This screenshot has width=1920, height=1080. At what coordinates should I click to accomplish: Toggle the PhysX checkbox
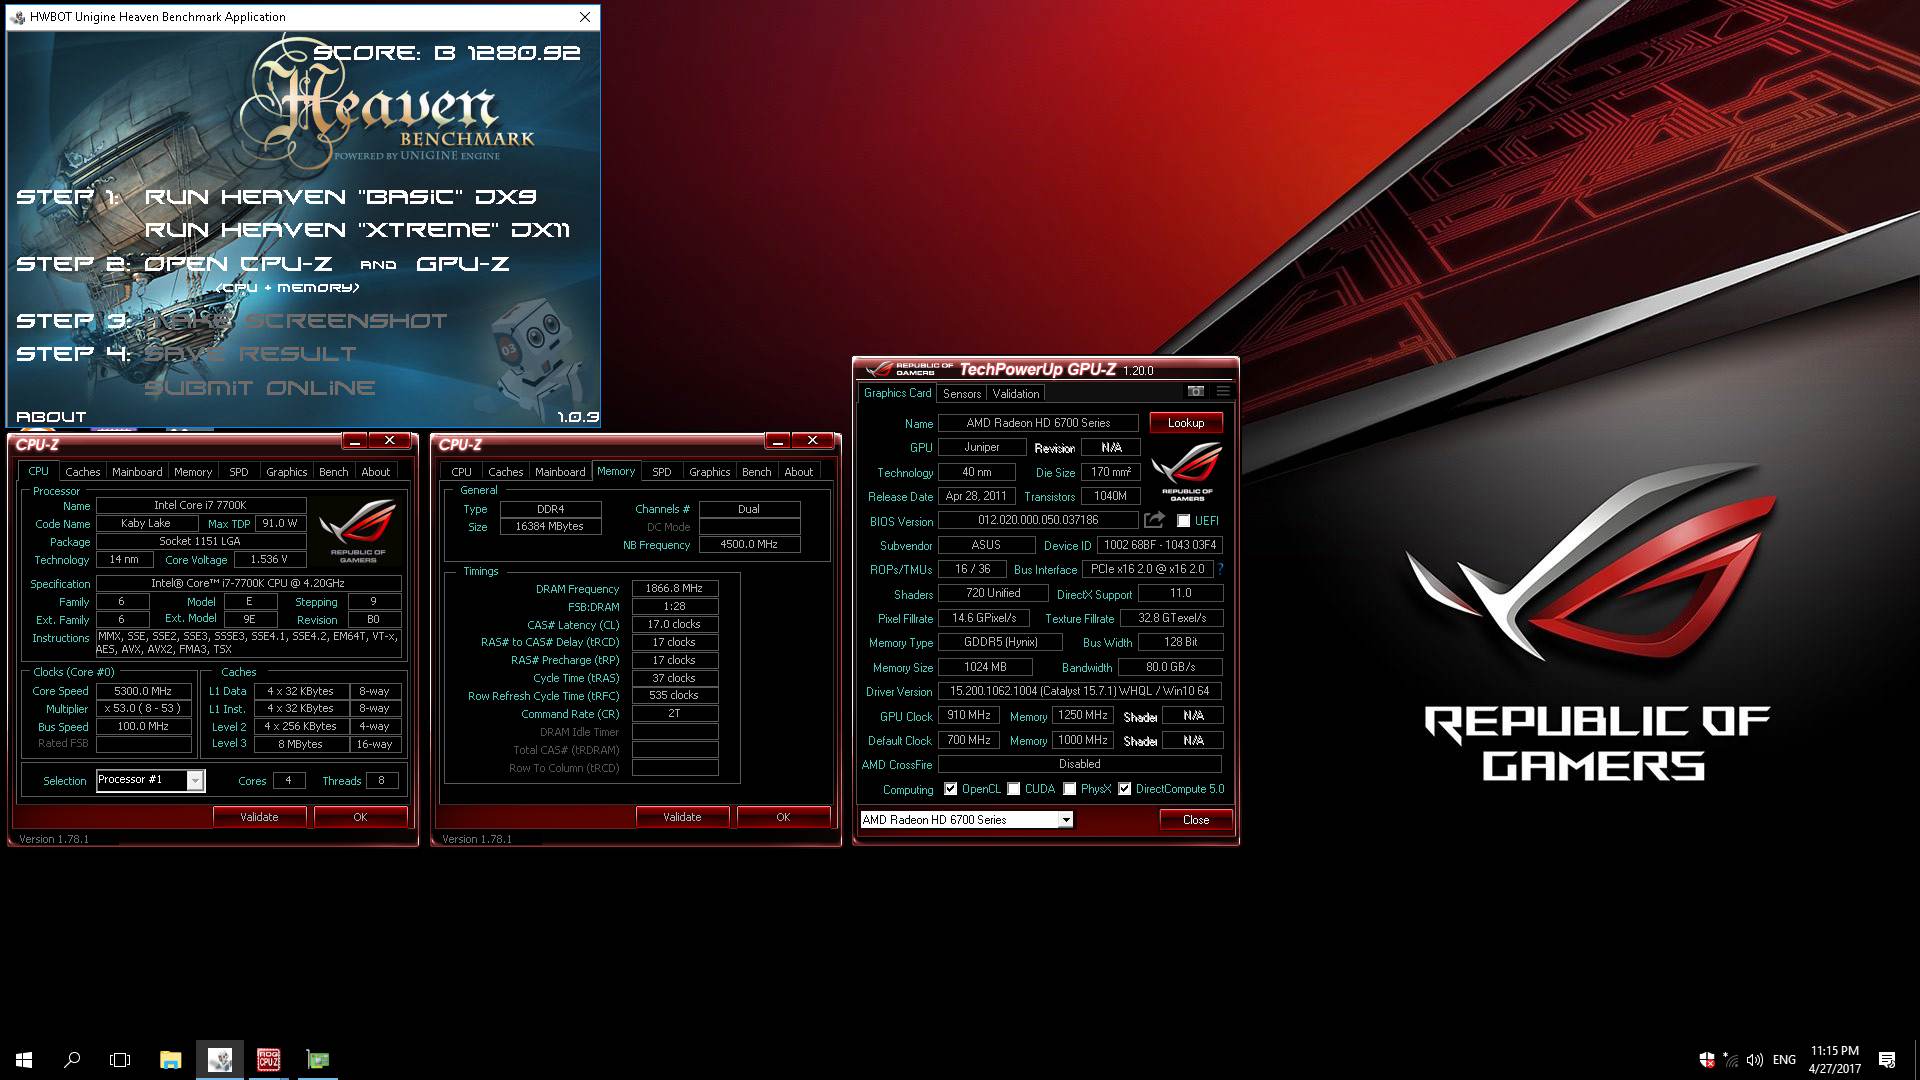tap(1070, 789)
